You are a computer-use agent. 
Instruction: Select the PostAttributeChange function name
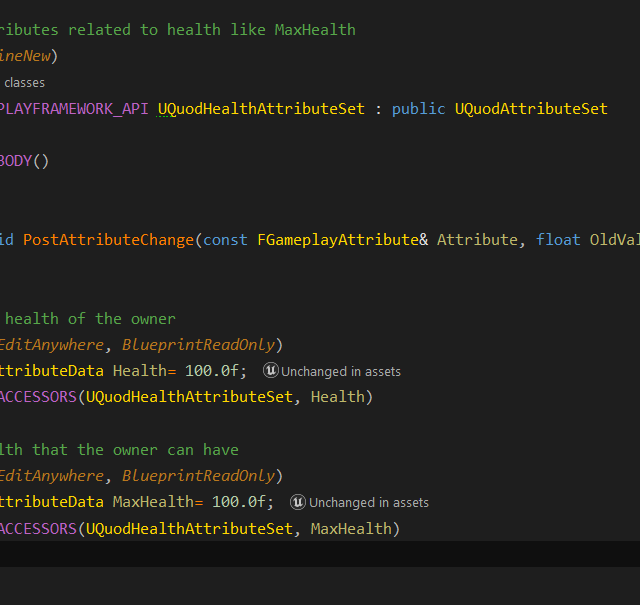coord(108,240)
